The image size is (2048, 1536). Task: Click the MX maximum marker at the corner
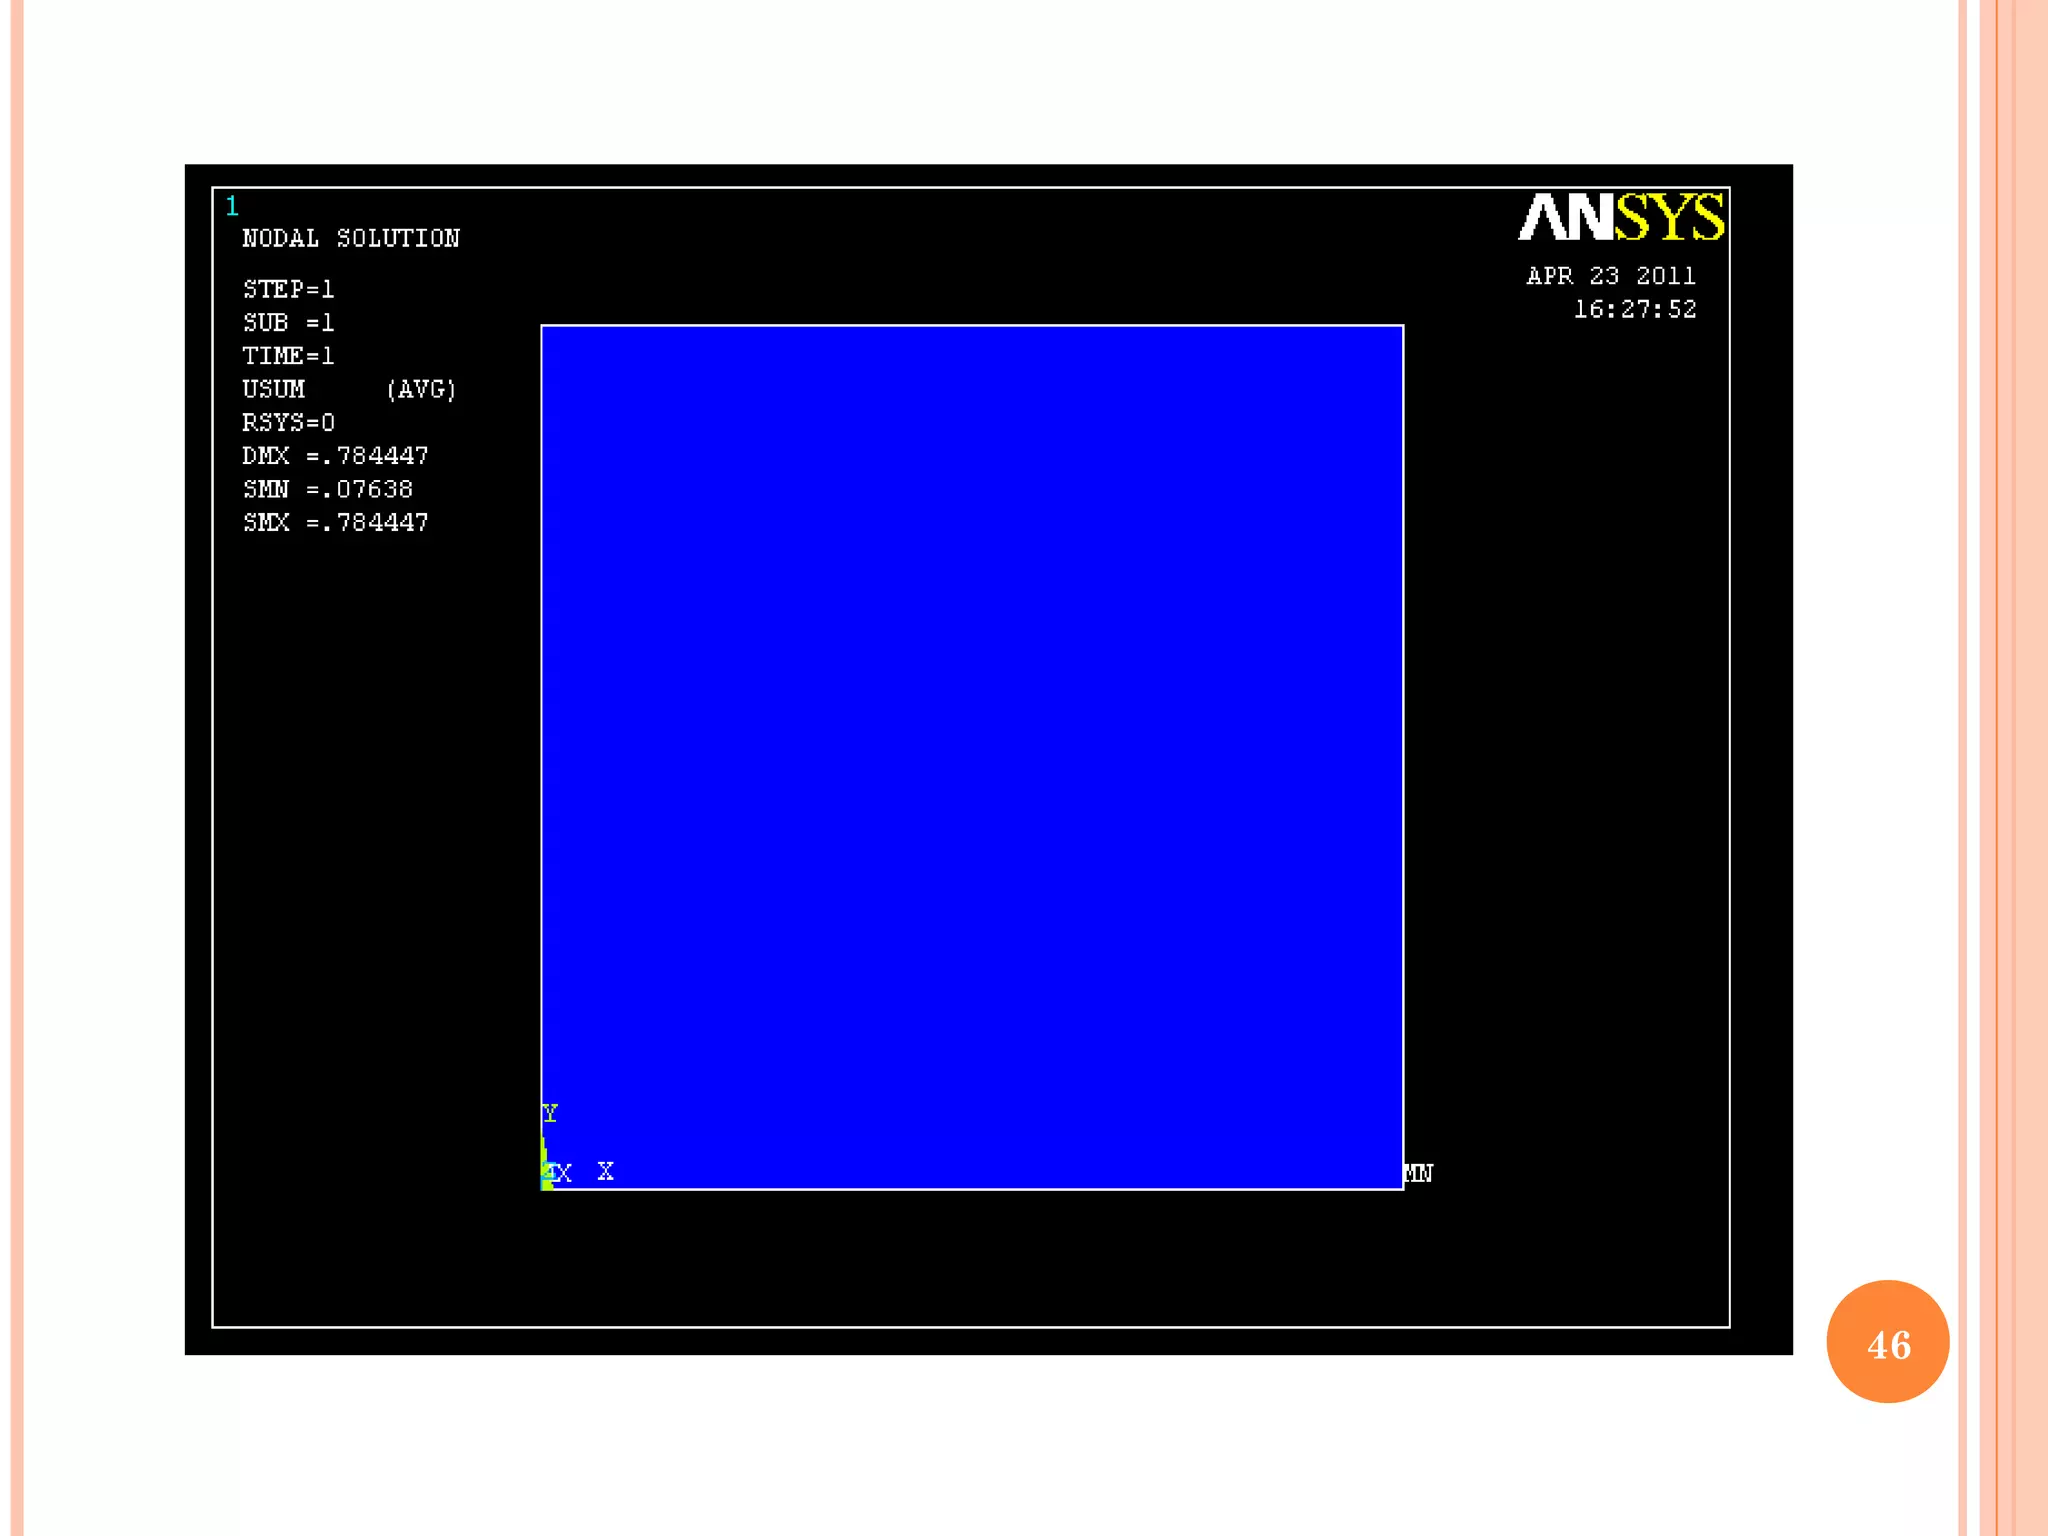[561, 1174]
